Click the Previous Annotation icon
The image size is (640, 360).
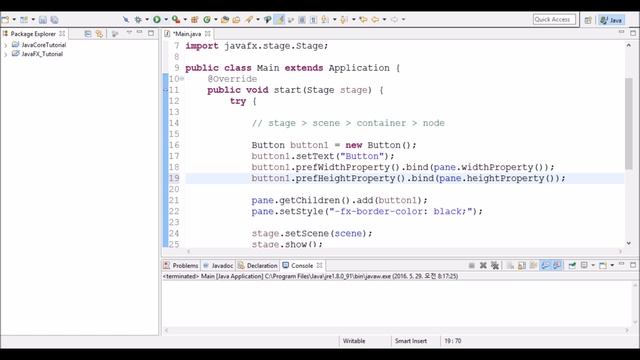[344, 20]
